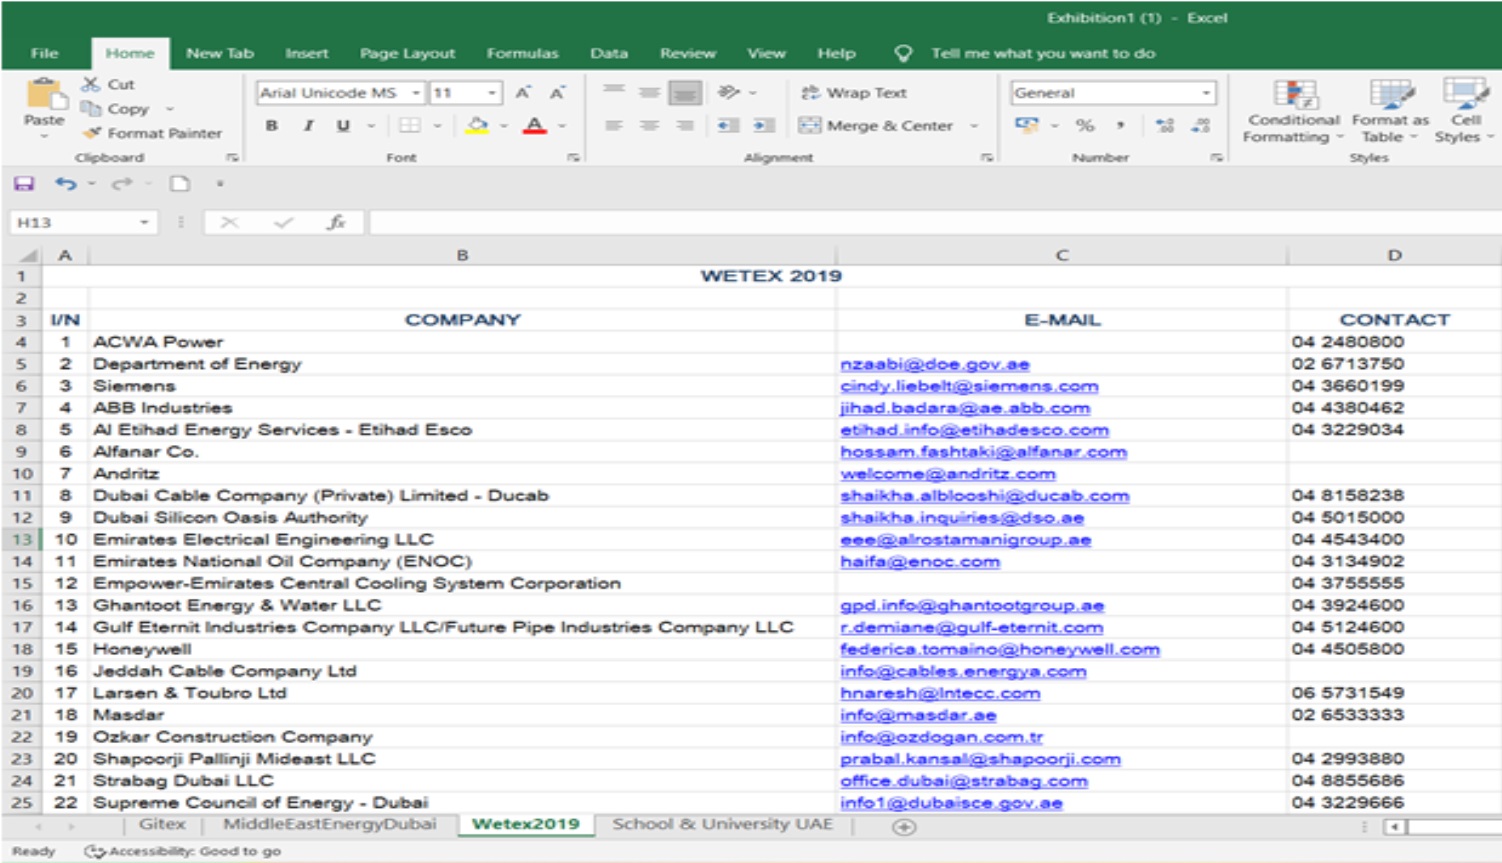The width and height of the screenshot is (1502, 863).
Task: Toggle Wrap Text on the cell
Action: pyautogui.click(x=854, y=93)
